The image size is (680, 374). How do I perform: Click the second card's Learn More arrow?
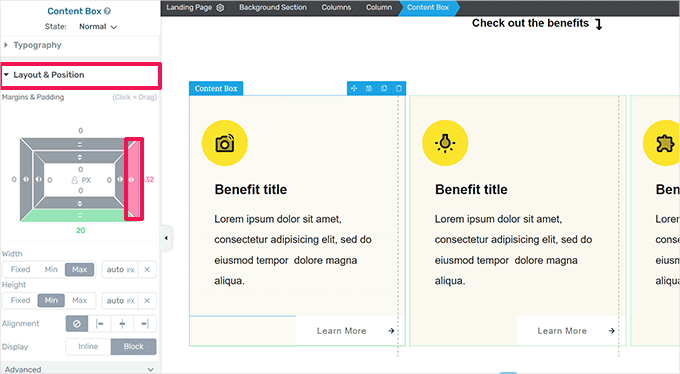click(x=611, y=331)
